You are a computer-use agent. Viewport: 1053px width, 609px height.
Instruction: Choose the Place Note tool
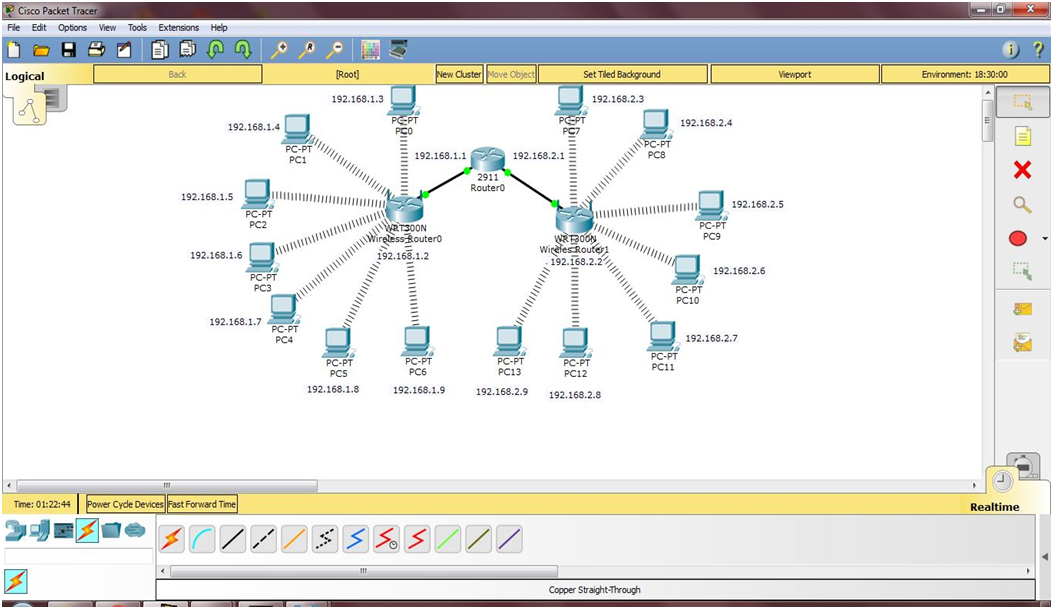(x=1022, y=137)
